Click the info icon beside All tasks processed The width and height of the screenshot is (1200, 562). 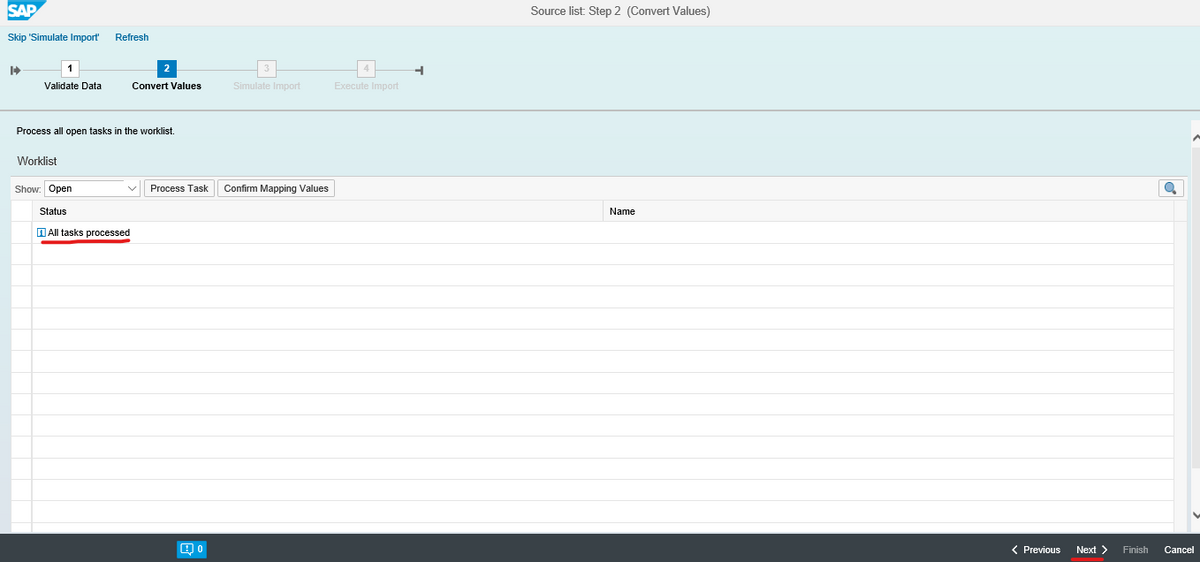click(41, 233)
